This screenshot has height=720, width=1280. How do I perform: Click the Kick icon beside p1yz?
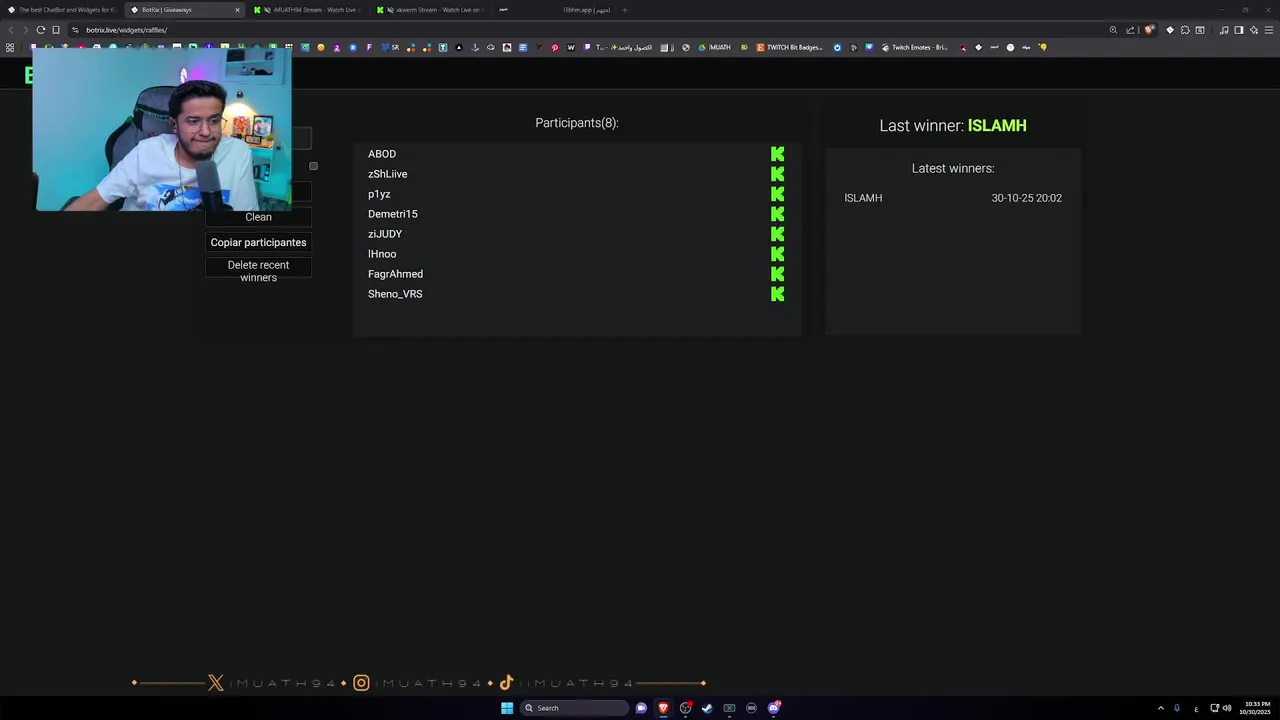(777, 194)
